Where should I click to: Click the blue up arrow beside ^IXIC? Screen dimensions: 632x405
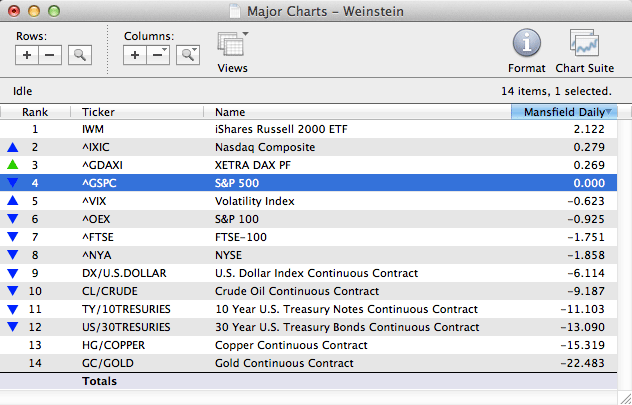(12, 147)
